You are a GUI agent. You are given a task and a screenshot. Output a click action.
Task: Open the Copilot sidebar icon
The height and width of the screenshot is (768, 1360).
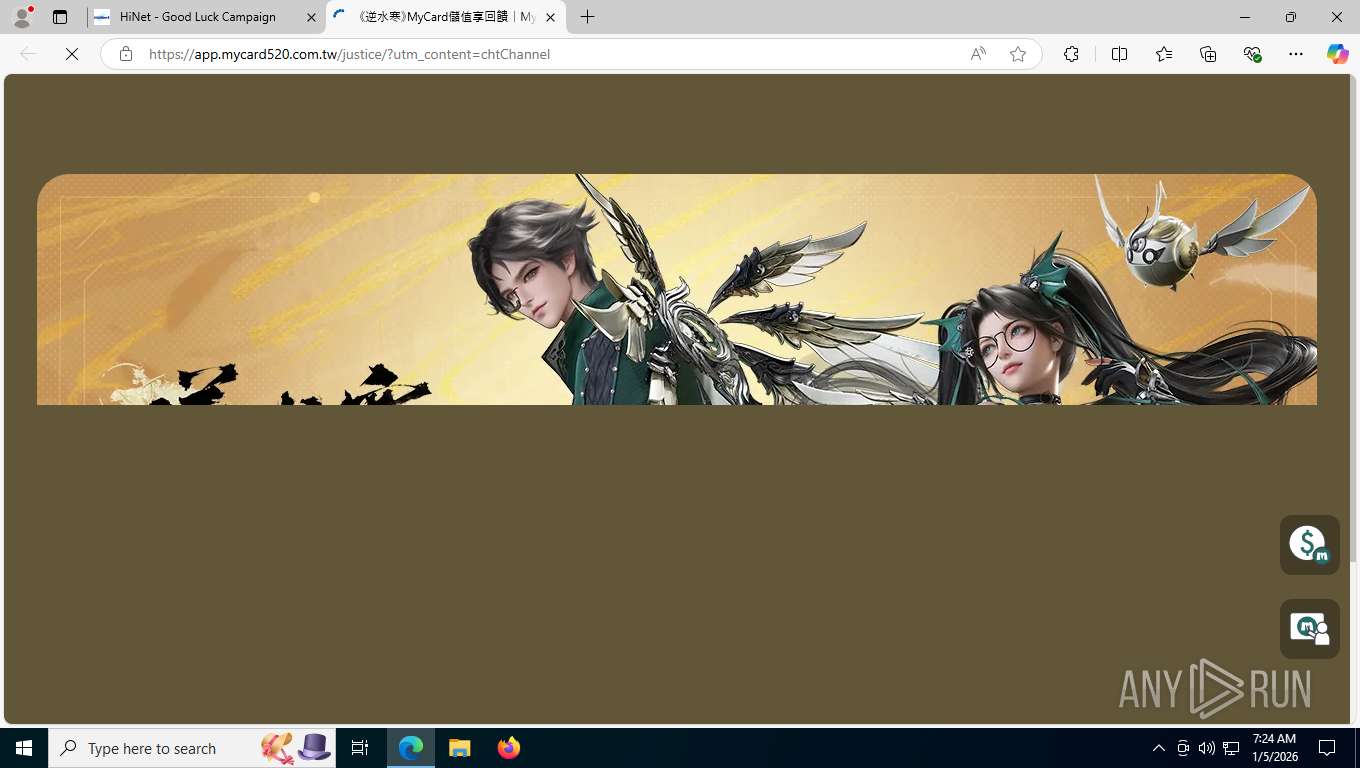[x=1337, y=54]
